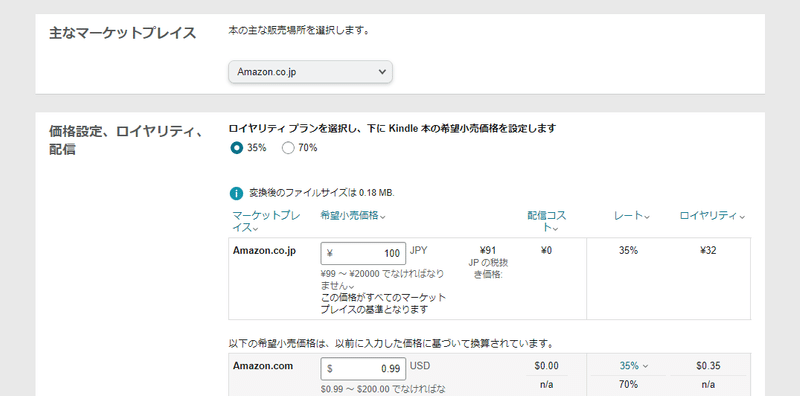
Task: Click the Amazon.co.jp marketplace row label
Action: pos(264,251)
